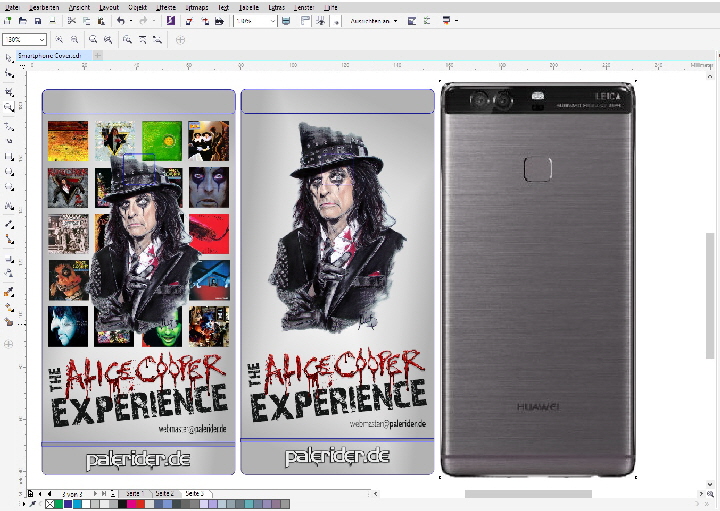Click the Print icon
This screenshot has height=511, width=720.
(x=52, y=21)
